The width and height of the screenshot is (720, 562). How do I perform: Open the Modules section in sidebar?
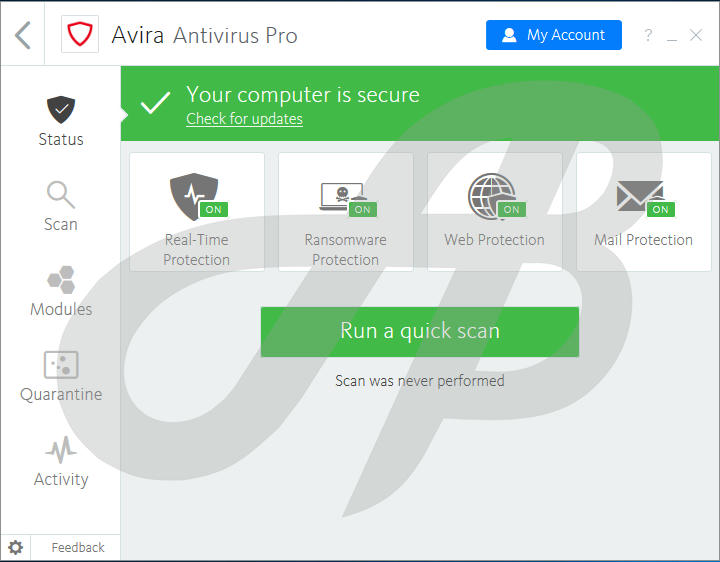tap(61, 291)
